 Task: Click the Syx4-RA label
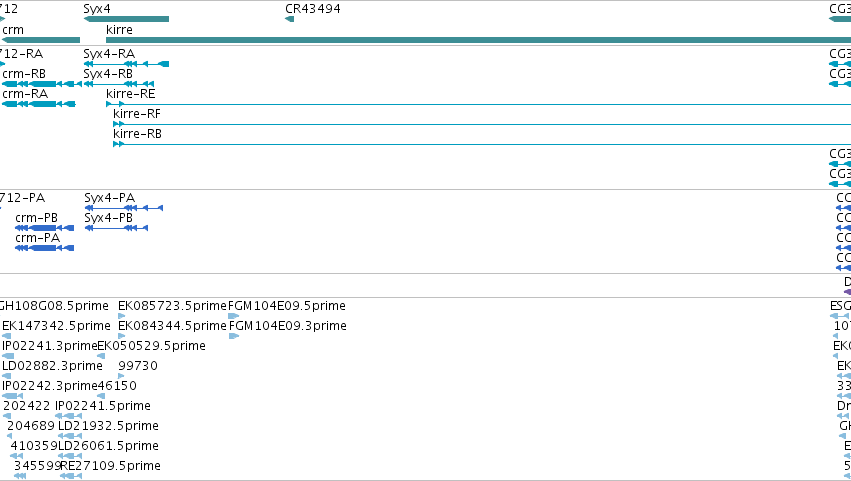pos(109,54)
